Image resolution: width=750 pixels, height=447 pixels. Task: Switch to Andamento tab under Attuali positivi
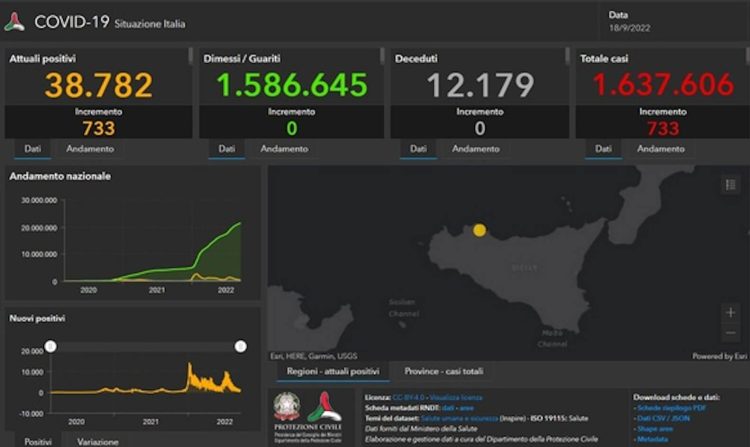[x=90, y=149]
